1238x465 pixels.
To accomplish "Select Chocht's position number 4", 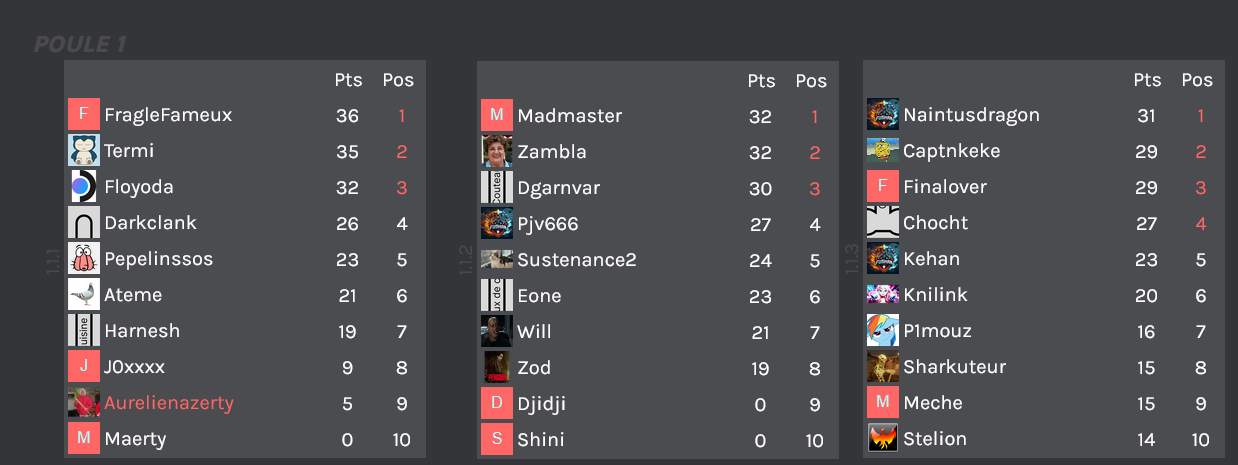I will point(1201,223).
